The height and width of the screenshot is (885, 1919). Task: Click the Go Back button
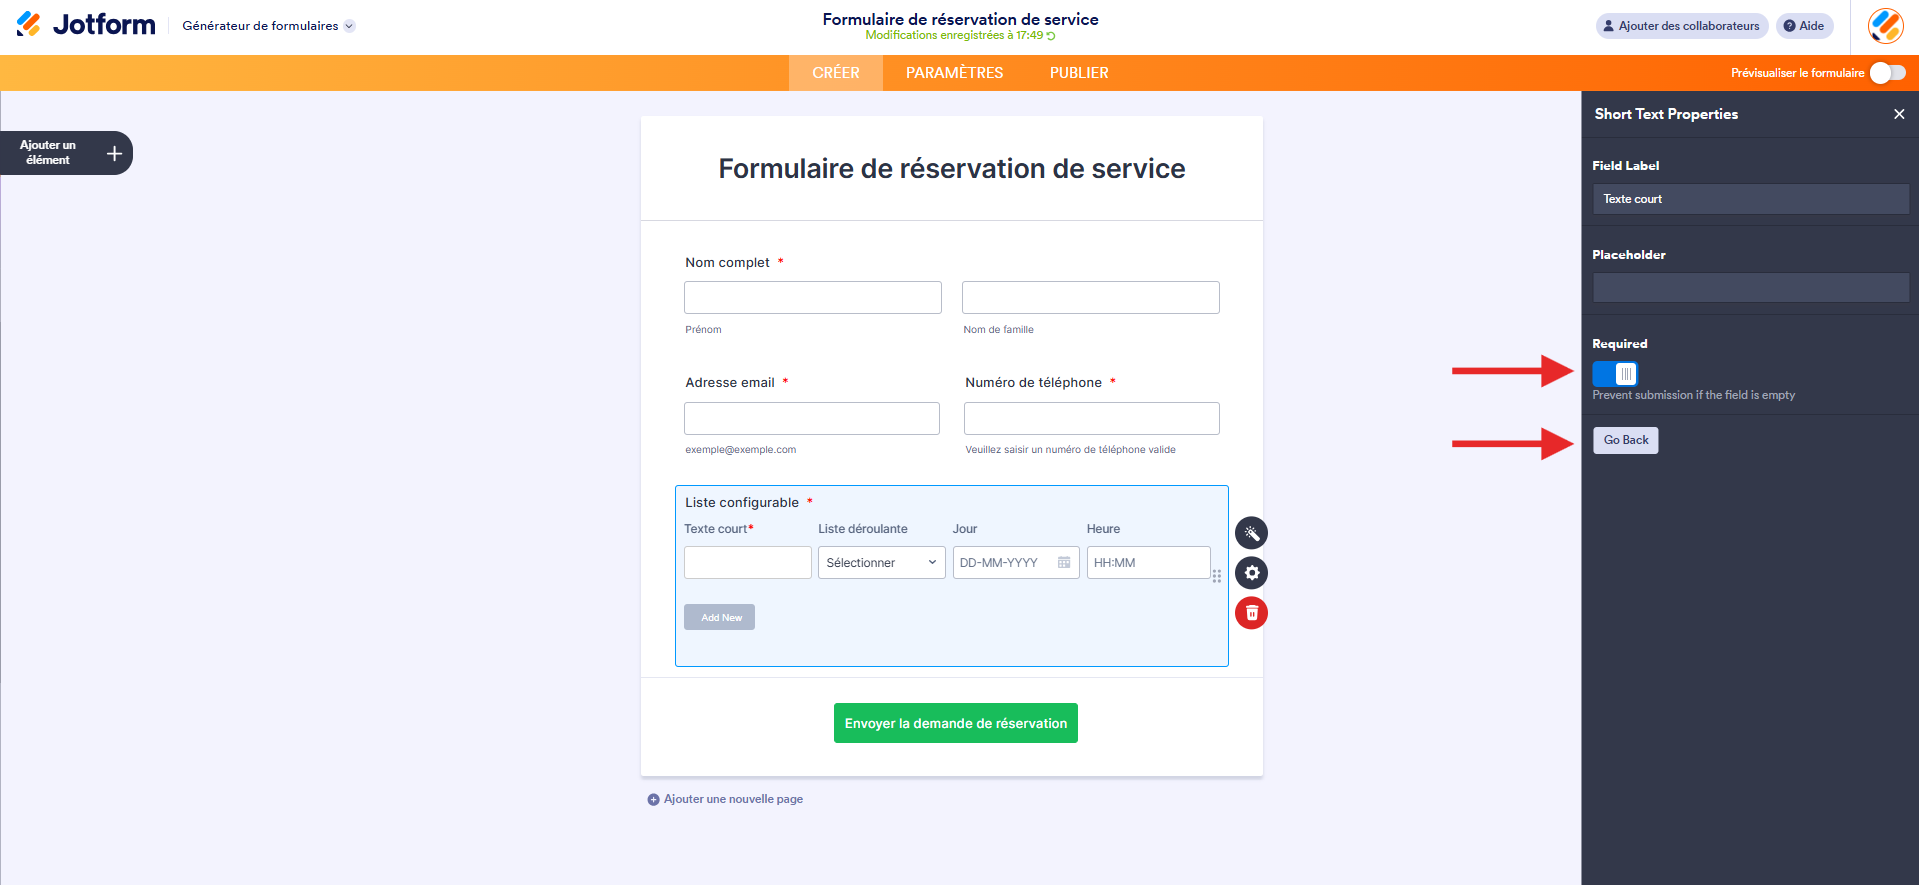point(1625,440)
